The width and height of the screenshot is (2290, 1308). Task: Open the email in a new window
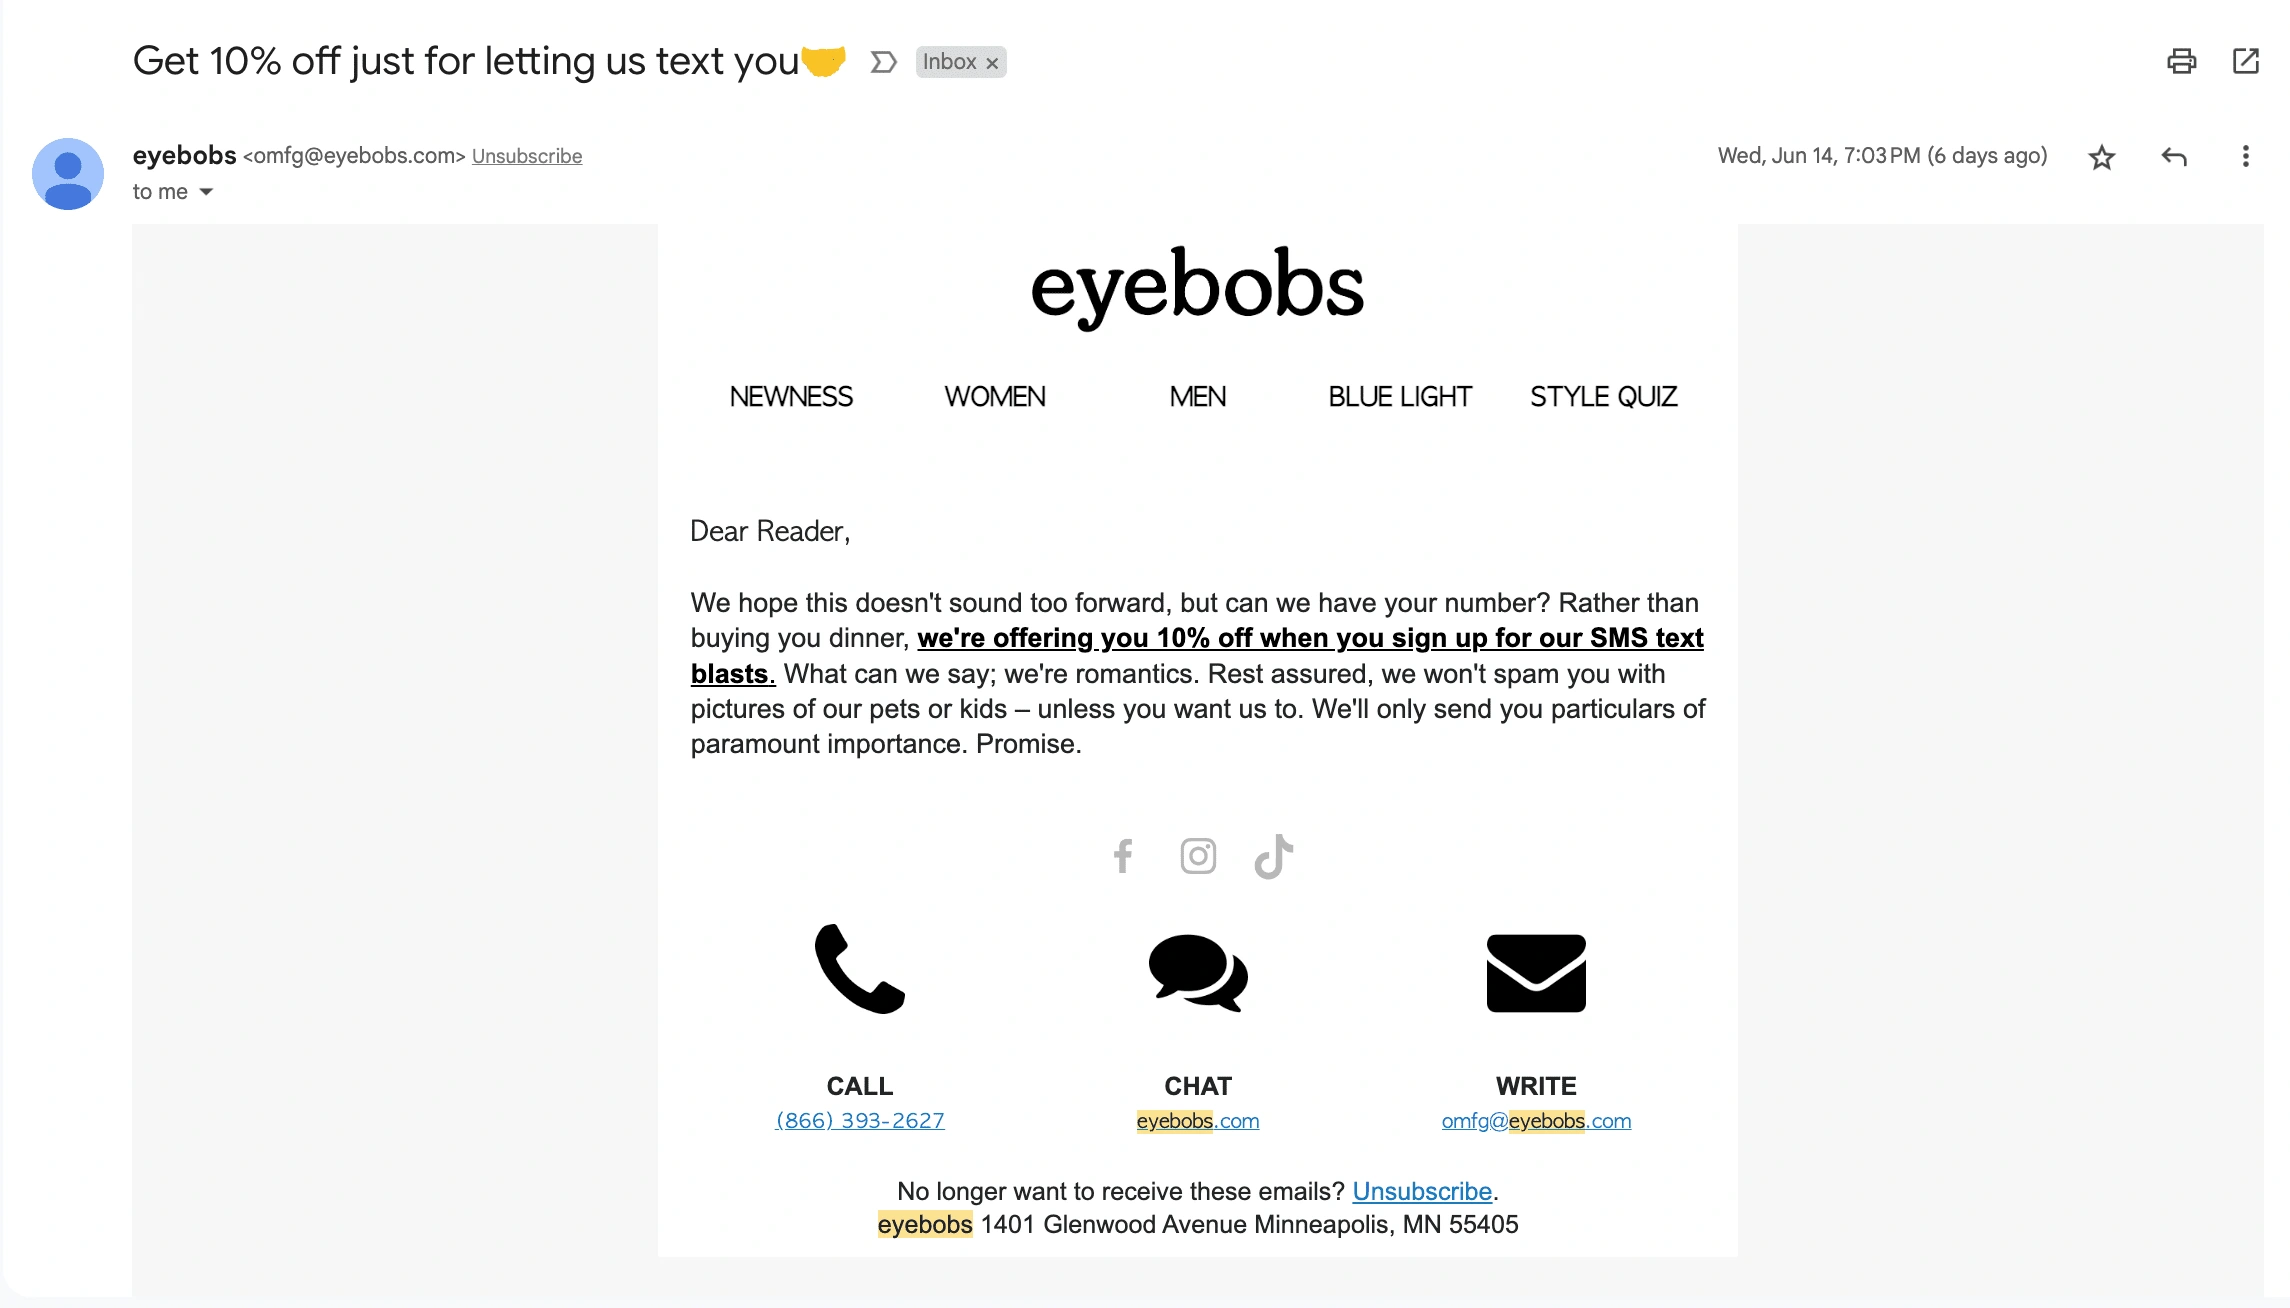click(2246, 61)
